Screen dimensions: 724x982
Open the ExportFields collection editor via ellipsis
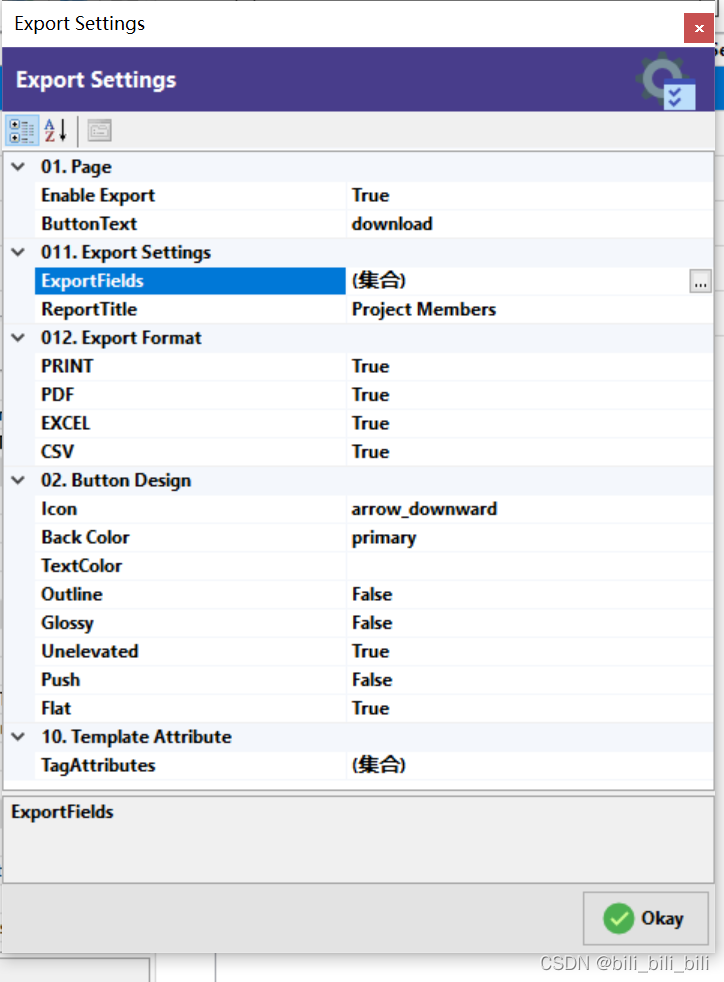(x=700, y=281)
